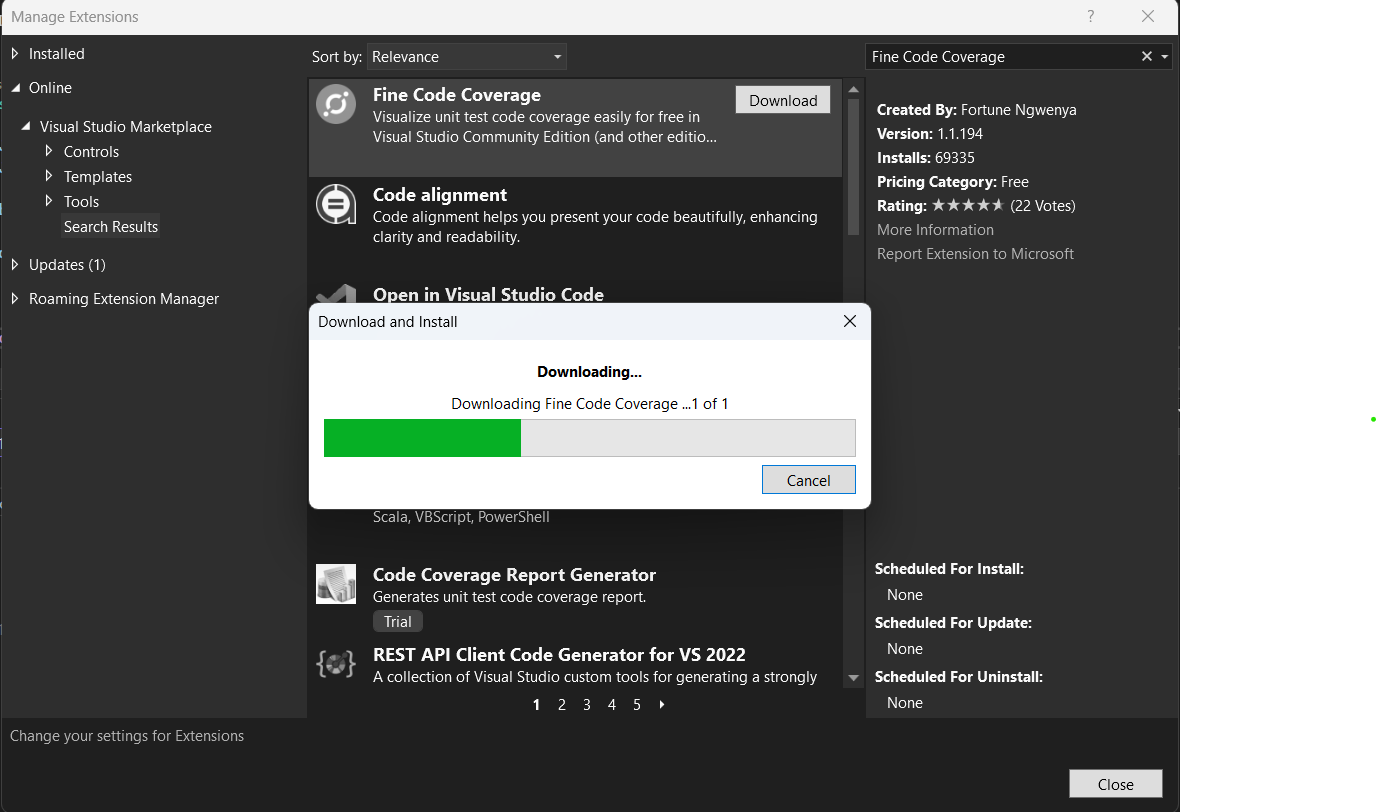Cancel the Fine Code Coverage download
The image size is (1377, 812).
(809, 480)
